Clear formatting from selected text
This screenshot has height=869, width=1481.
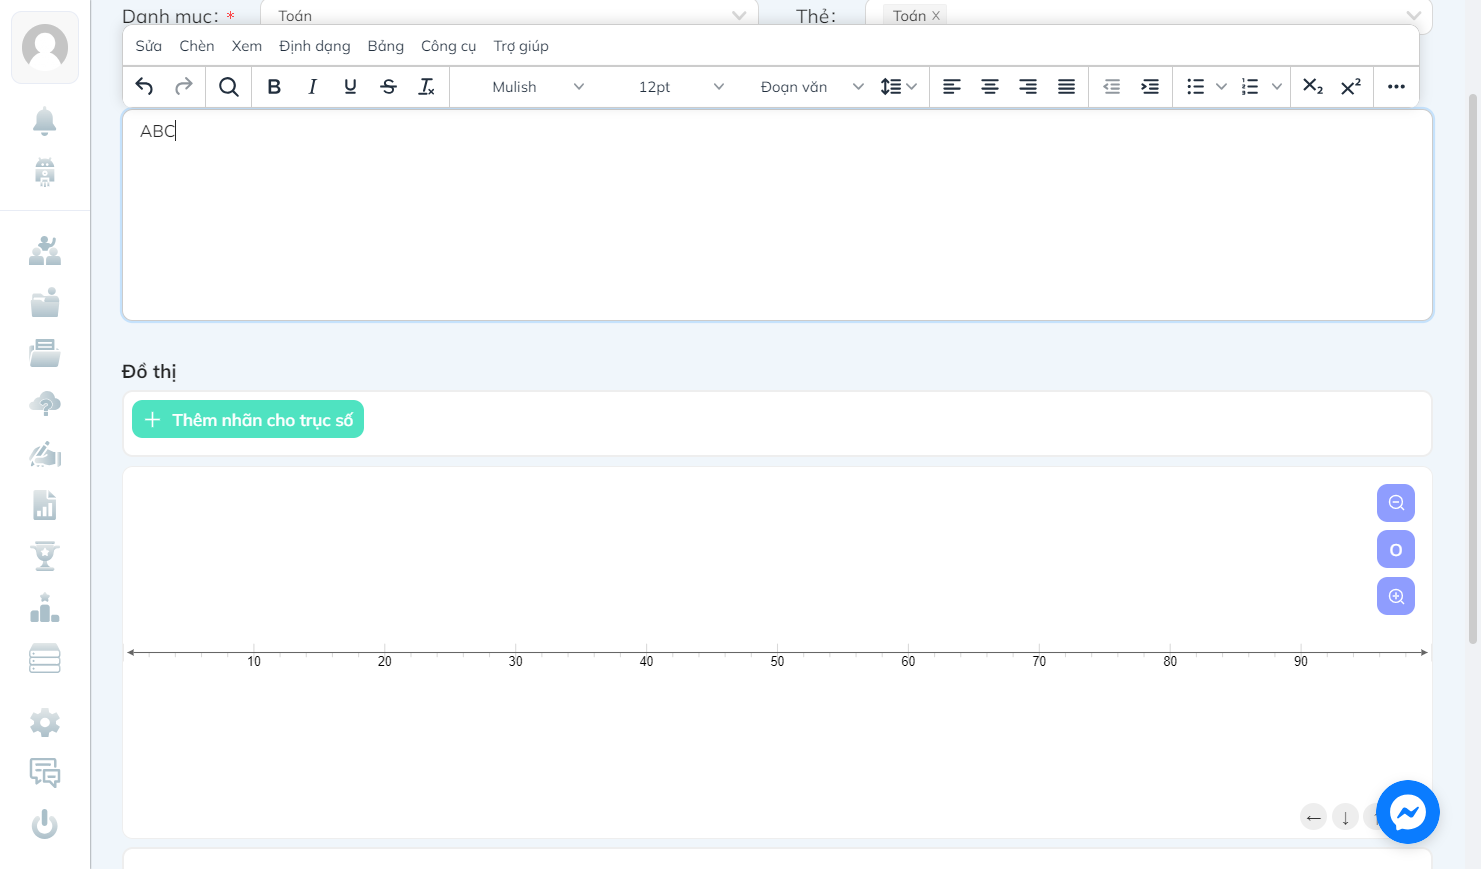click(427, 87)
